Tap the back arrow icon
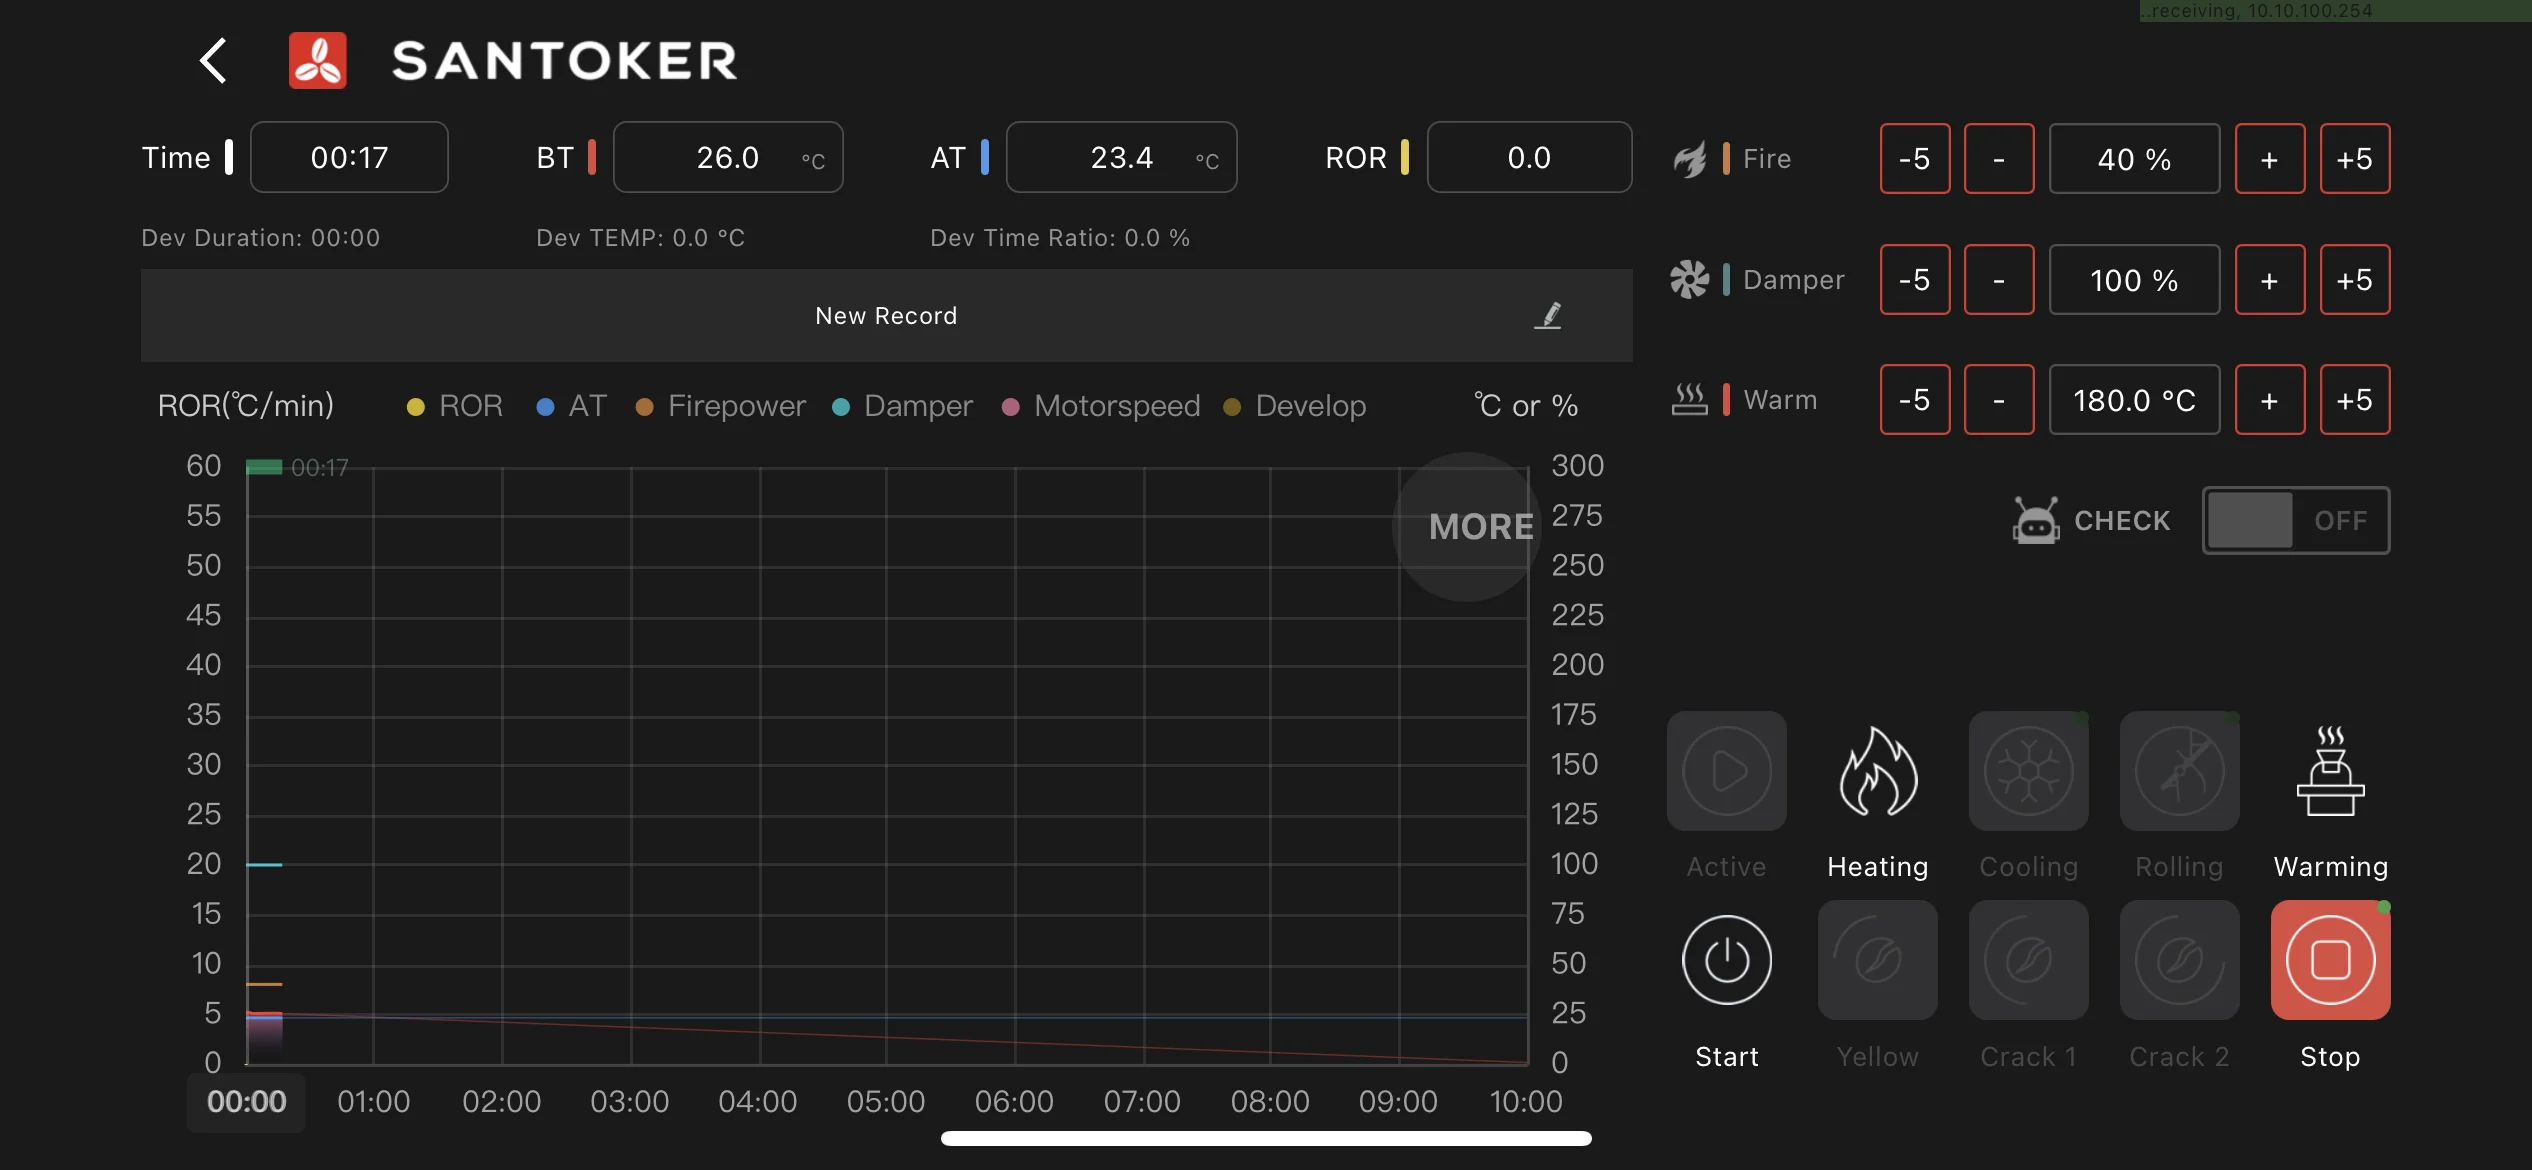 (x=213, y=61)
